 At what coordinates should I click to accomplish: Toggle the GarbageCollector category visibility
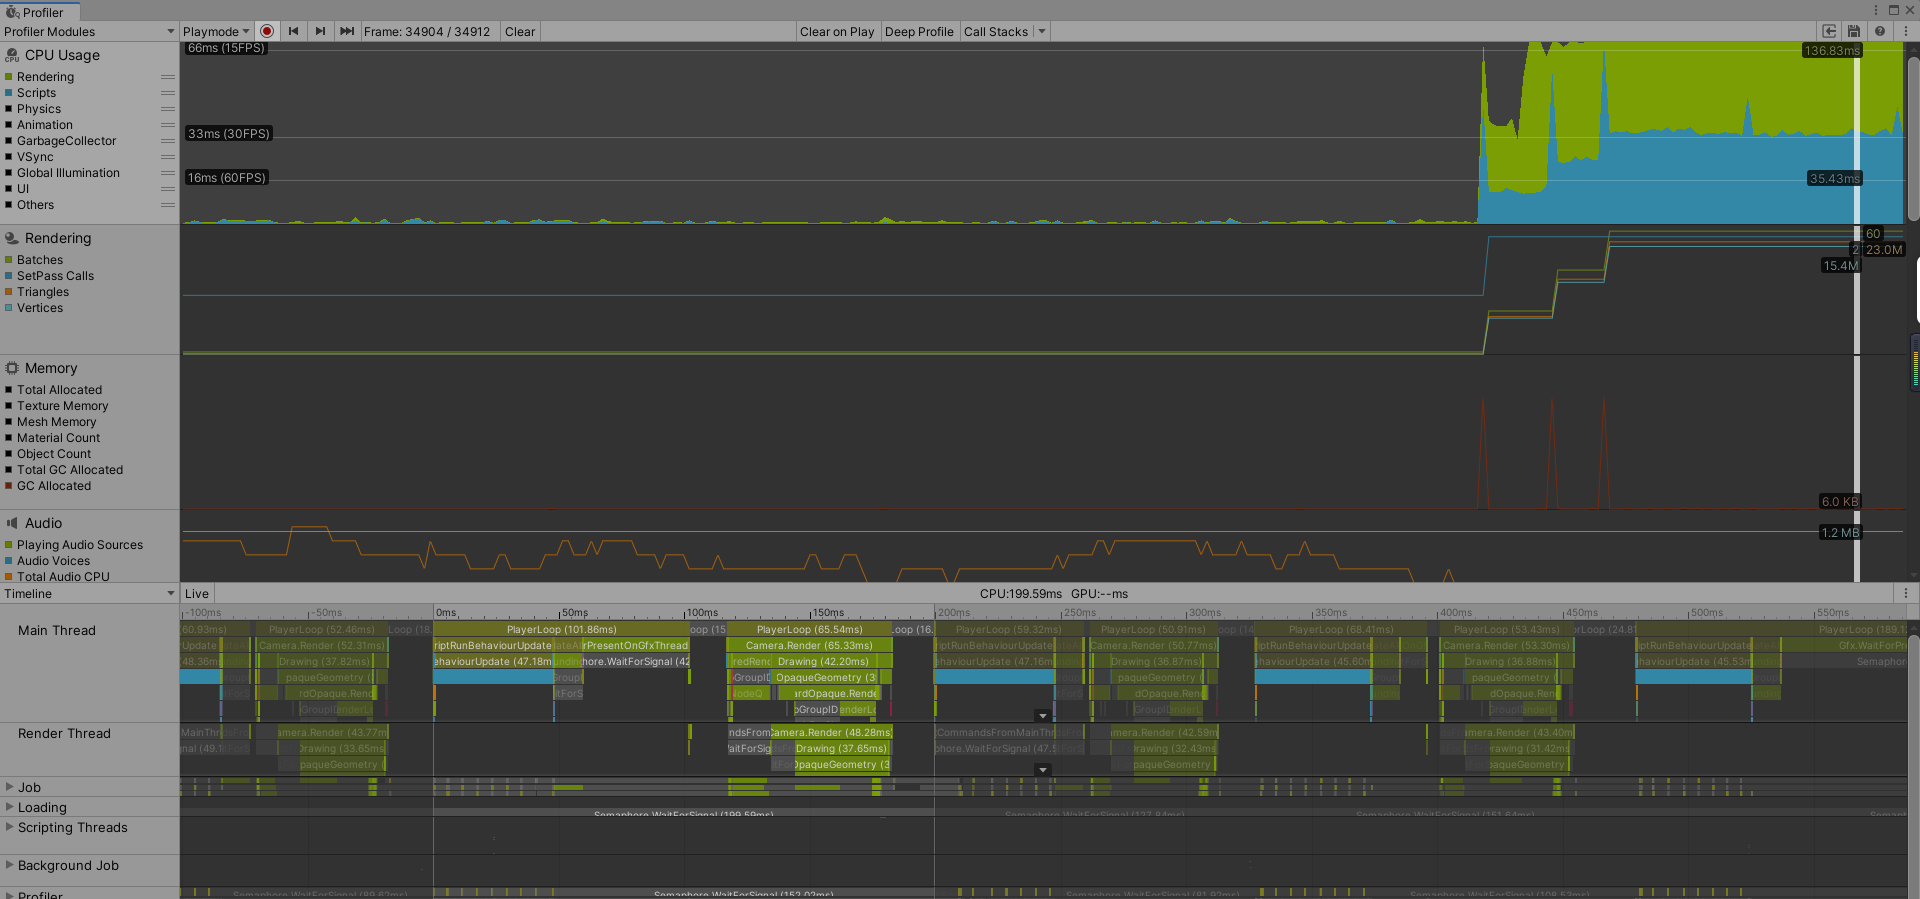click(x=9, y=141)
